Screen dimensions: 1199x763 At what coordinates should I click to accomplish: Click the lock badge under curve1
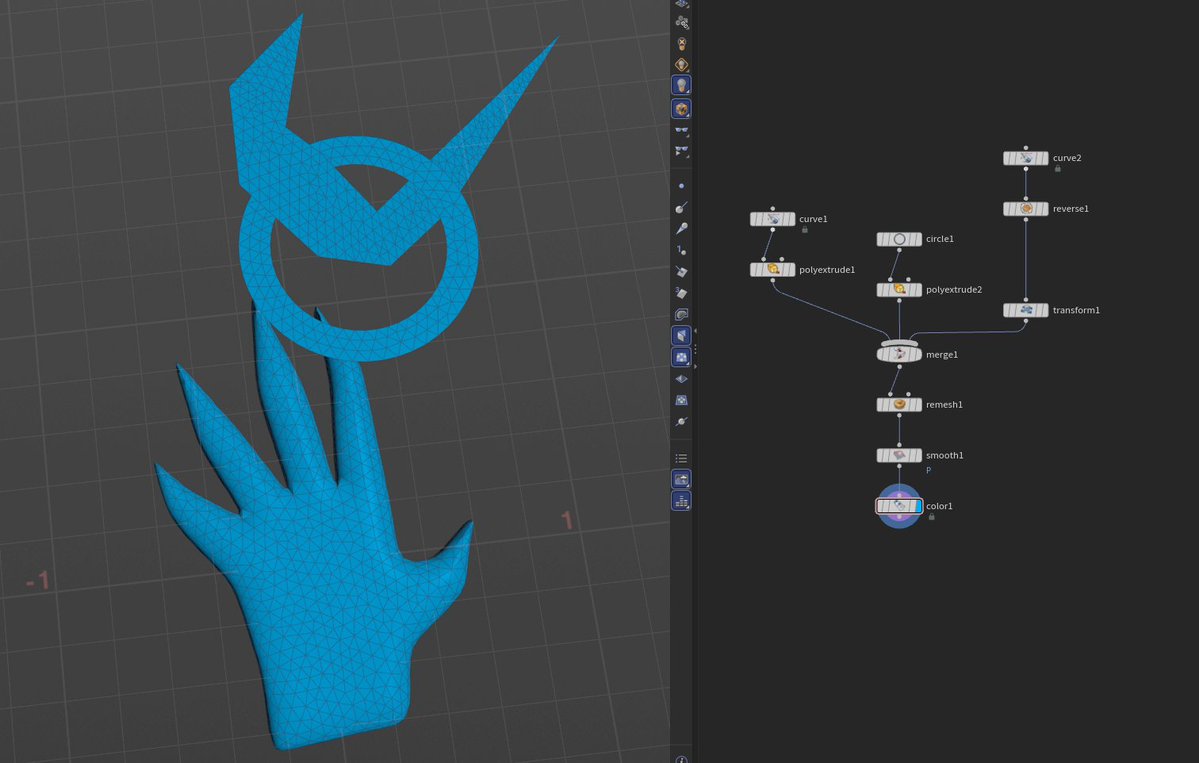[804, 229]
